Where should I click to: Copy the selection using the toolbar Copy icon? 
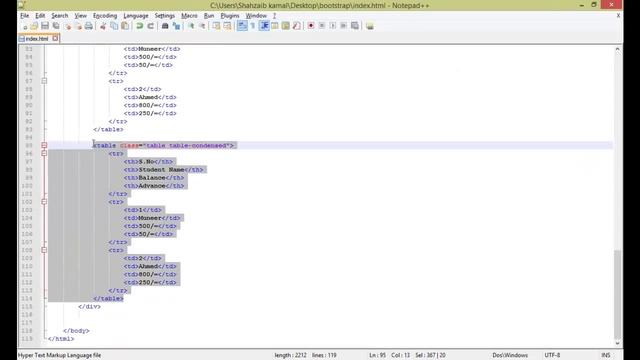[x=114, y=26]
